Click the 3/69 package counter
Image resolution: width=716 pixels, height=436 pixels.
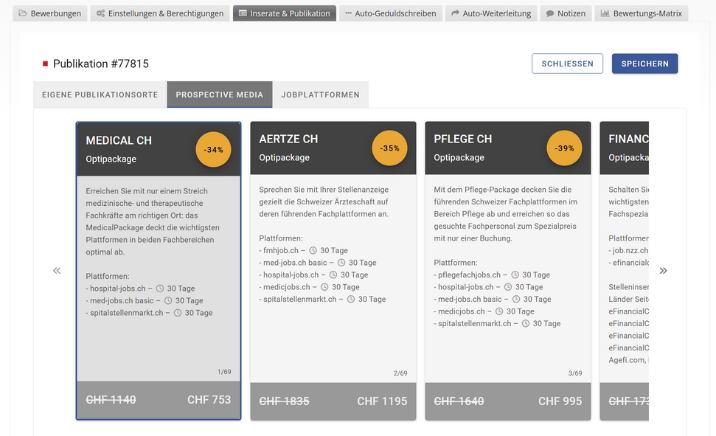(575, 373)
